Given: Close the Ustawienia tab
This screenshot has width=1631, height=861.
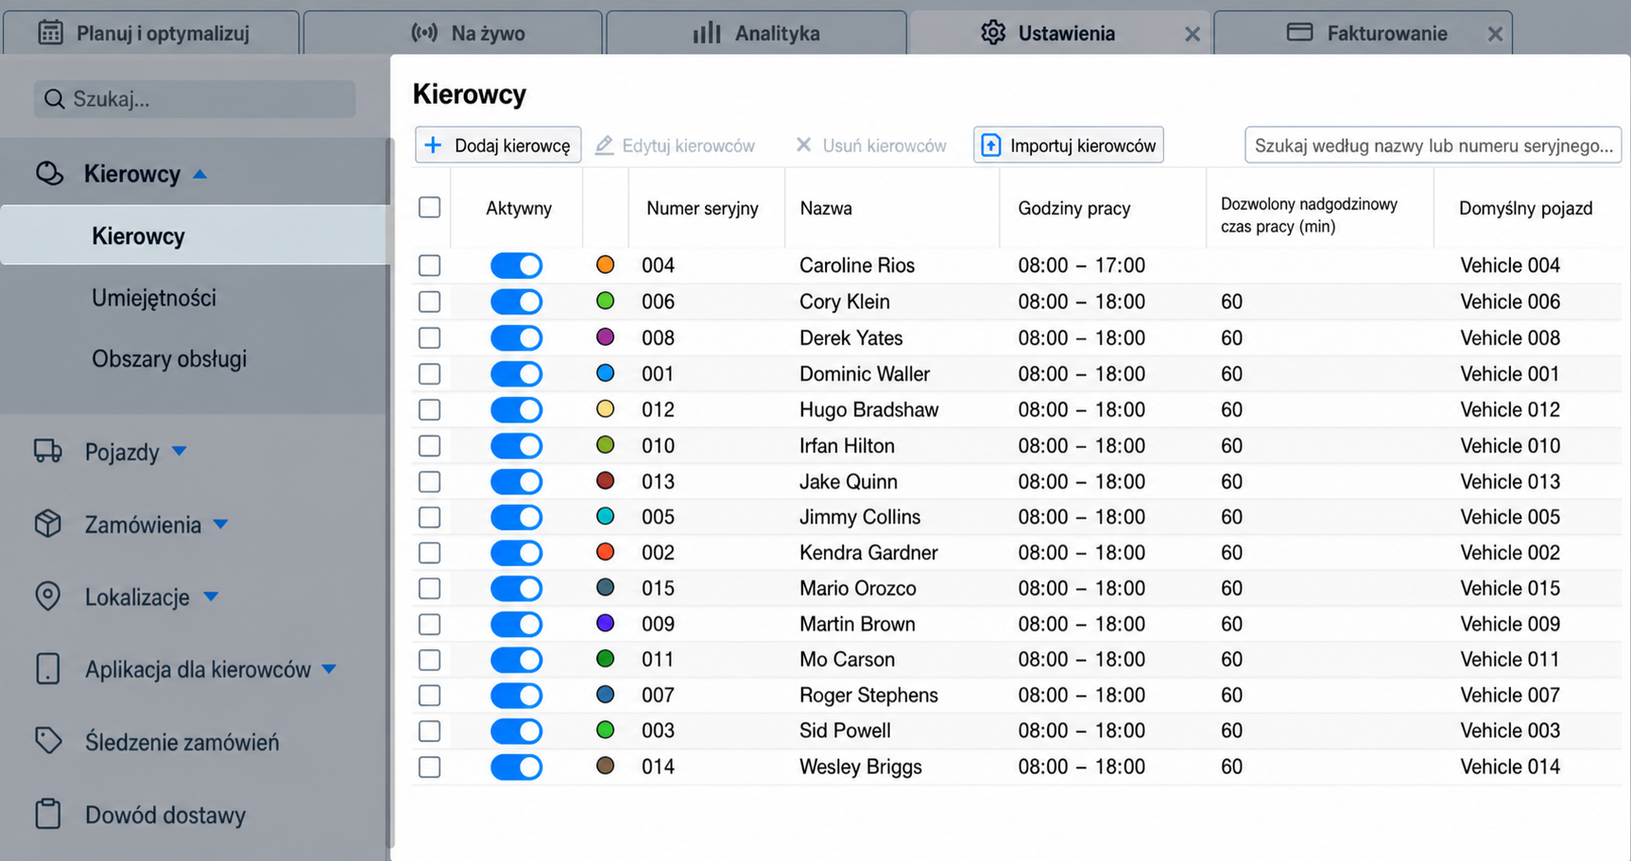Looking at the screenshot, I should 1192,34.
